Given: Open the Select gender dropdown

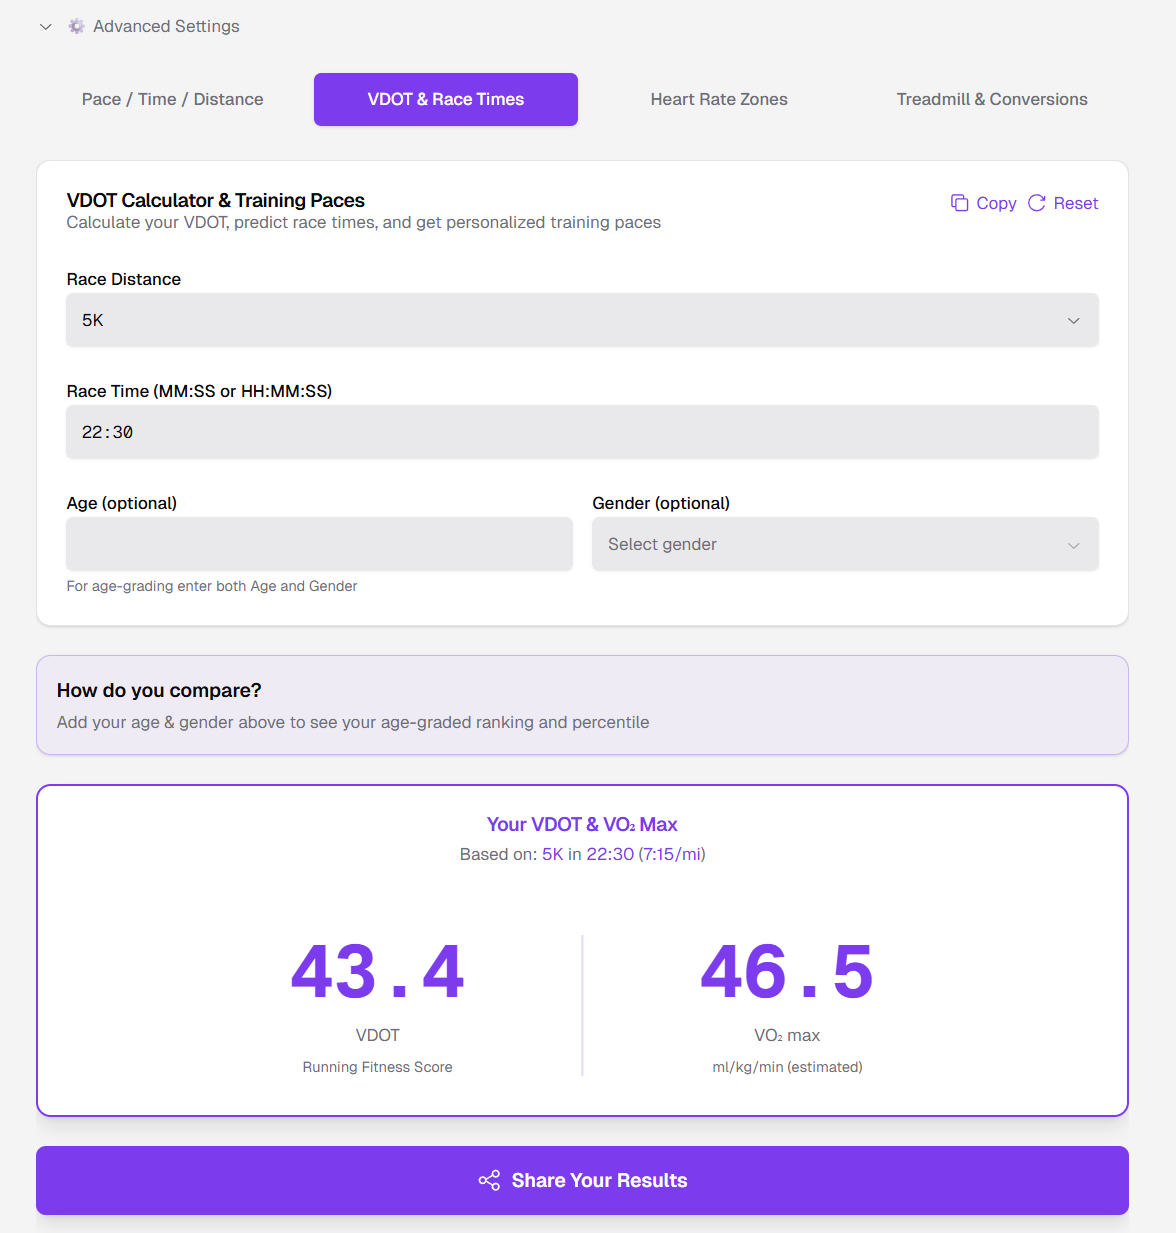Looking at the screenshot, I should 845,544.
